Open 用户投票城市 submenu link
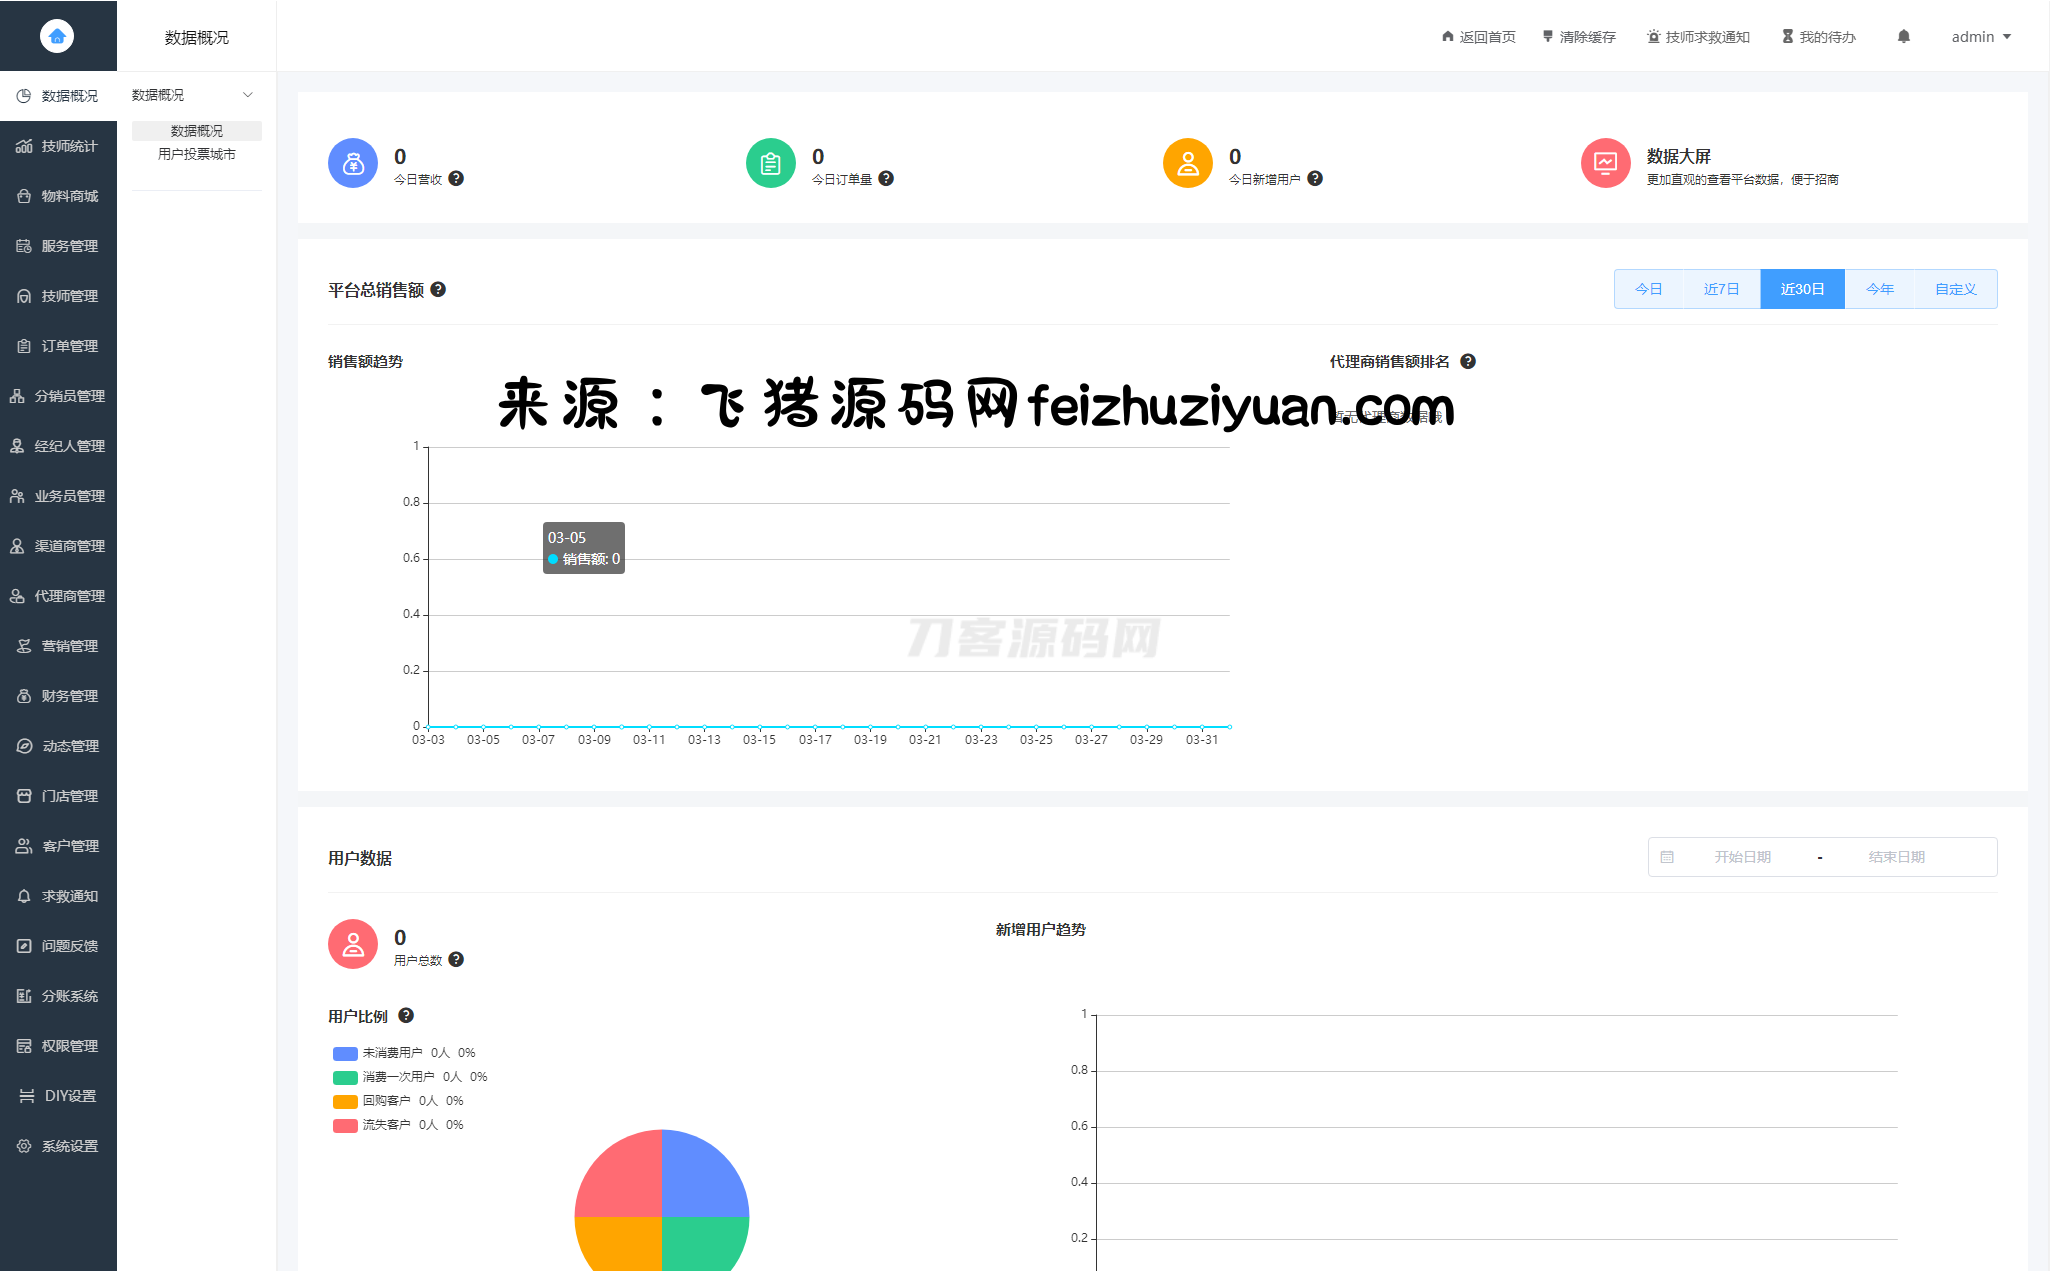2050x1271 pixels. (x=197, y=154)
